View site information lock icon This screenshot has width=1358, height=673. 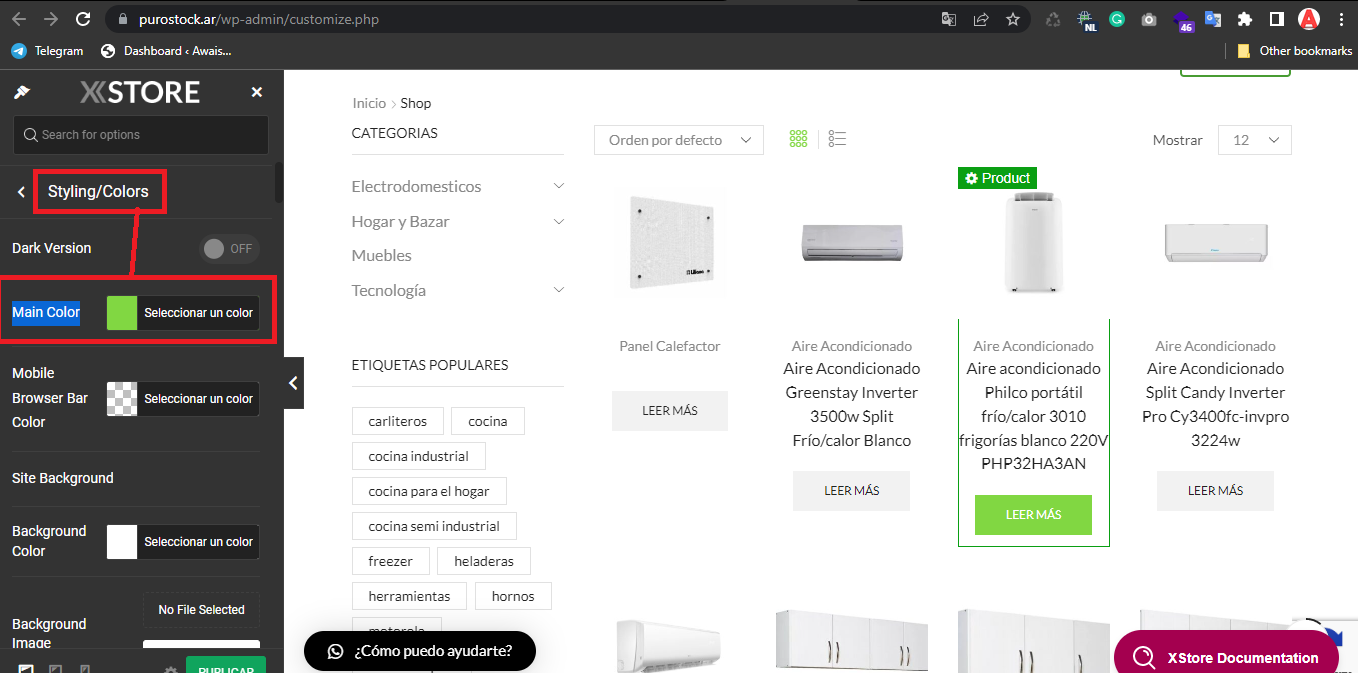click(x=122, y=19)
